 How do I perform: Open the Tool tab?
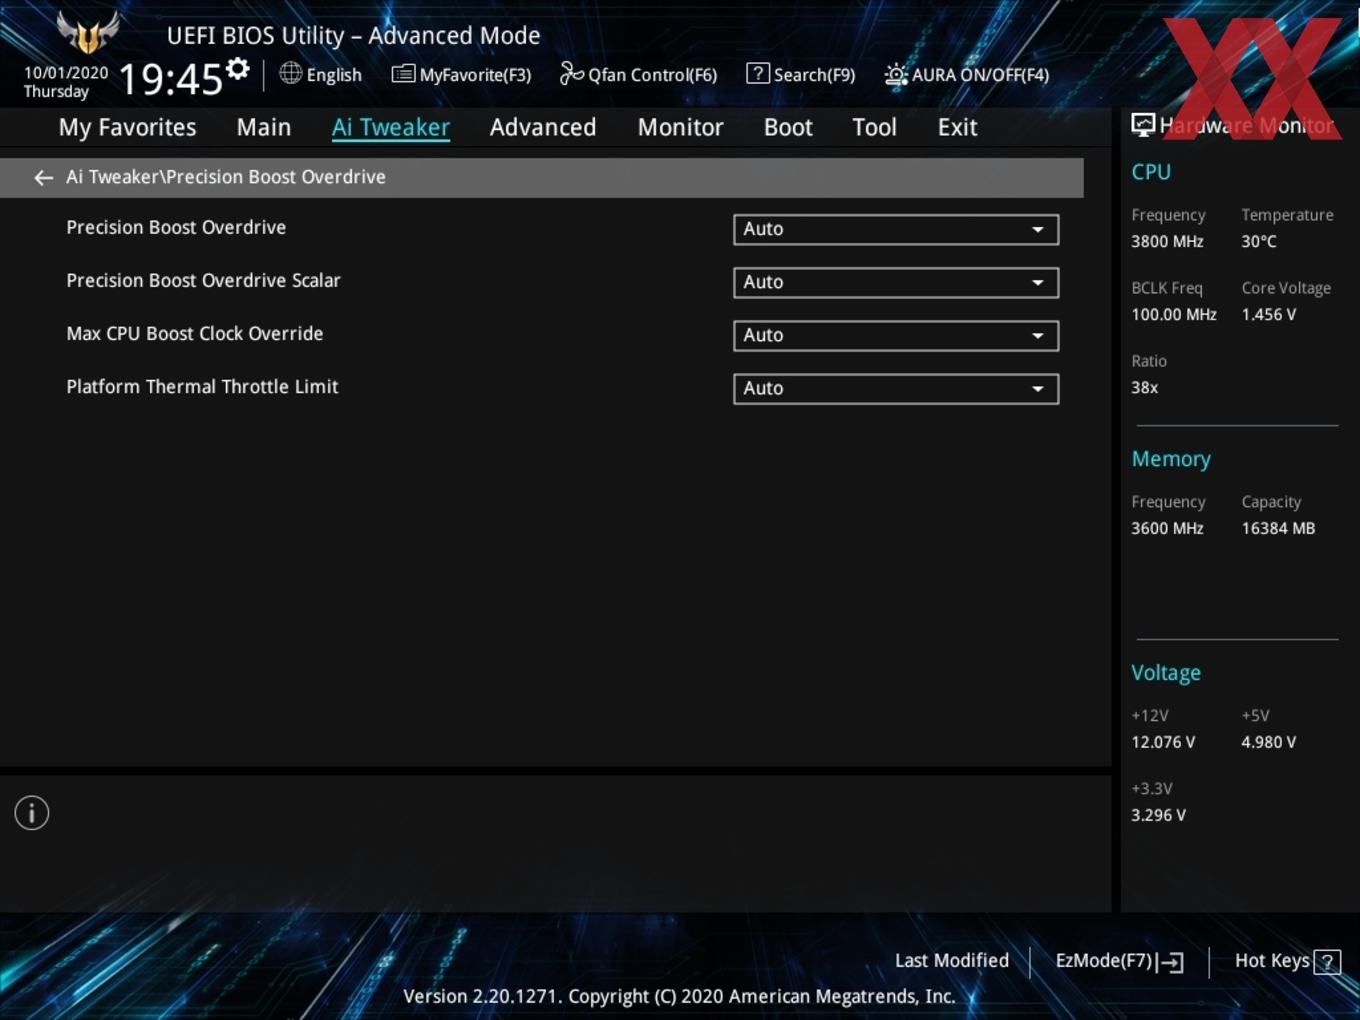click(874, 127)
